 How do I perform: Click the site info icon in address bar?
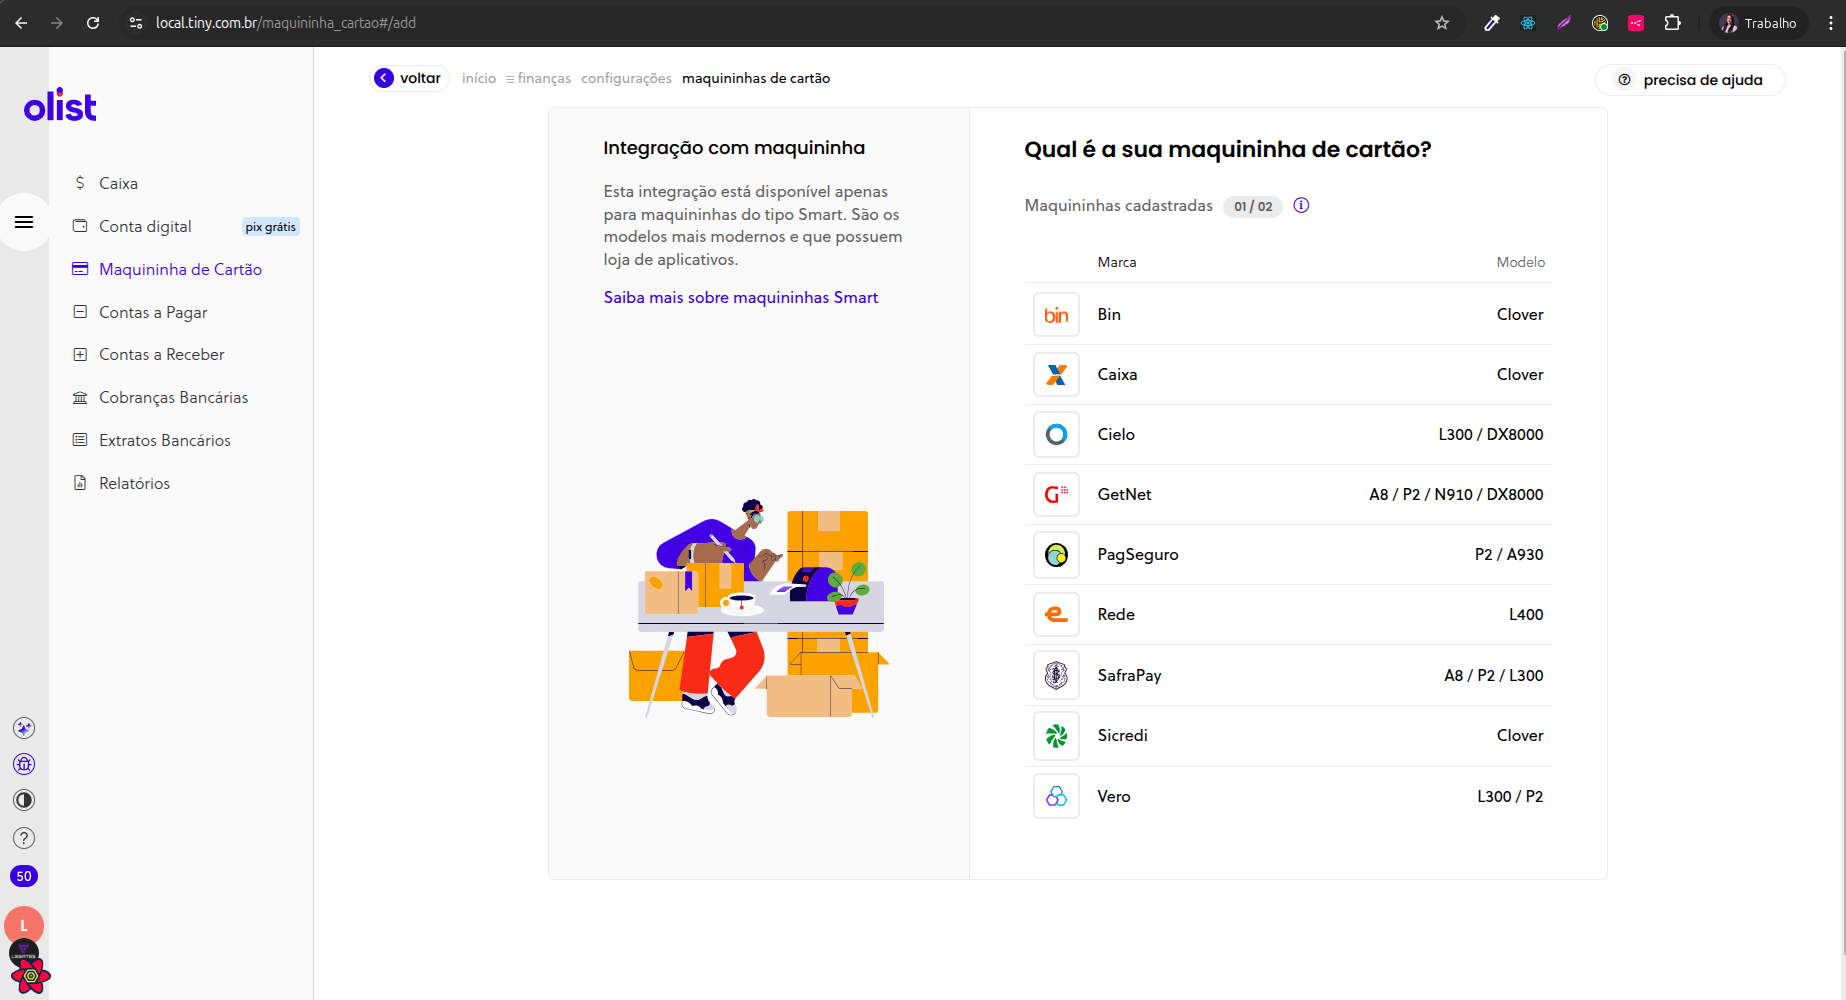(x=136, y=23)
